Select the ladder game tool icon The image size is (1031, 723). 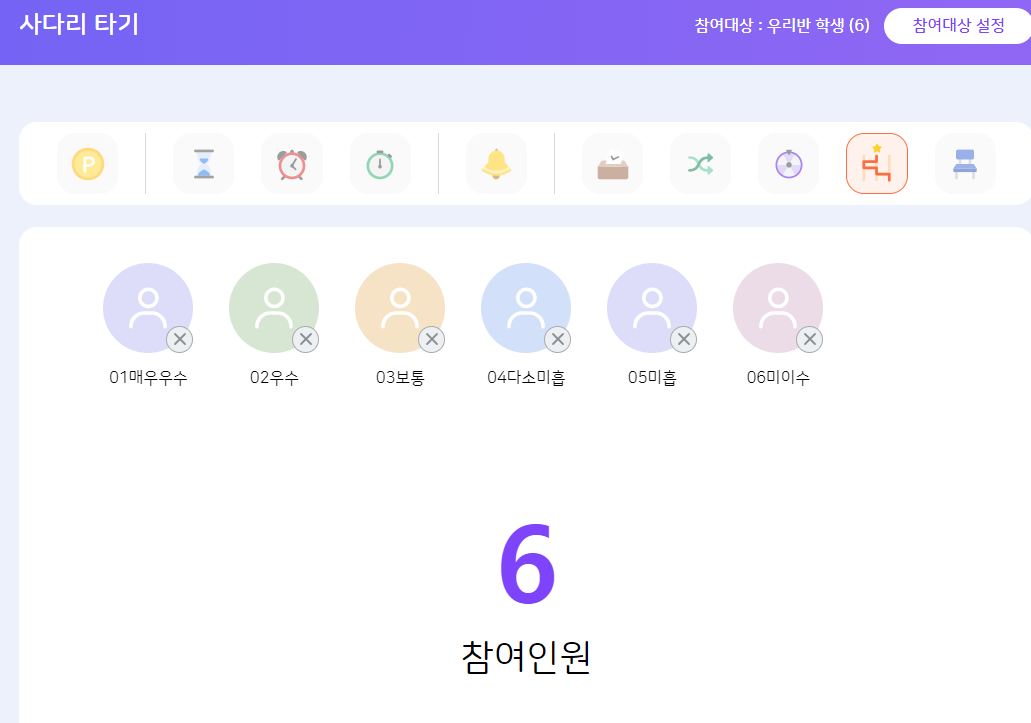point(876,163)
